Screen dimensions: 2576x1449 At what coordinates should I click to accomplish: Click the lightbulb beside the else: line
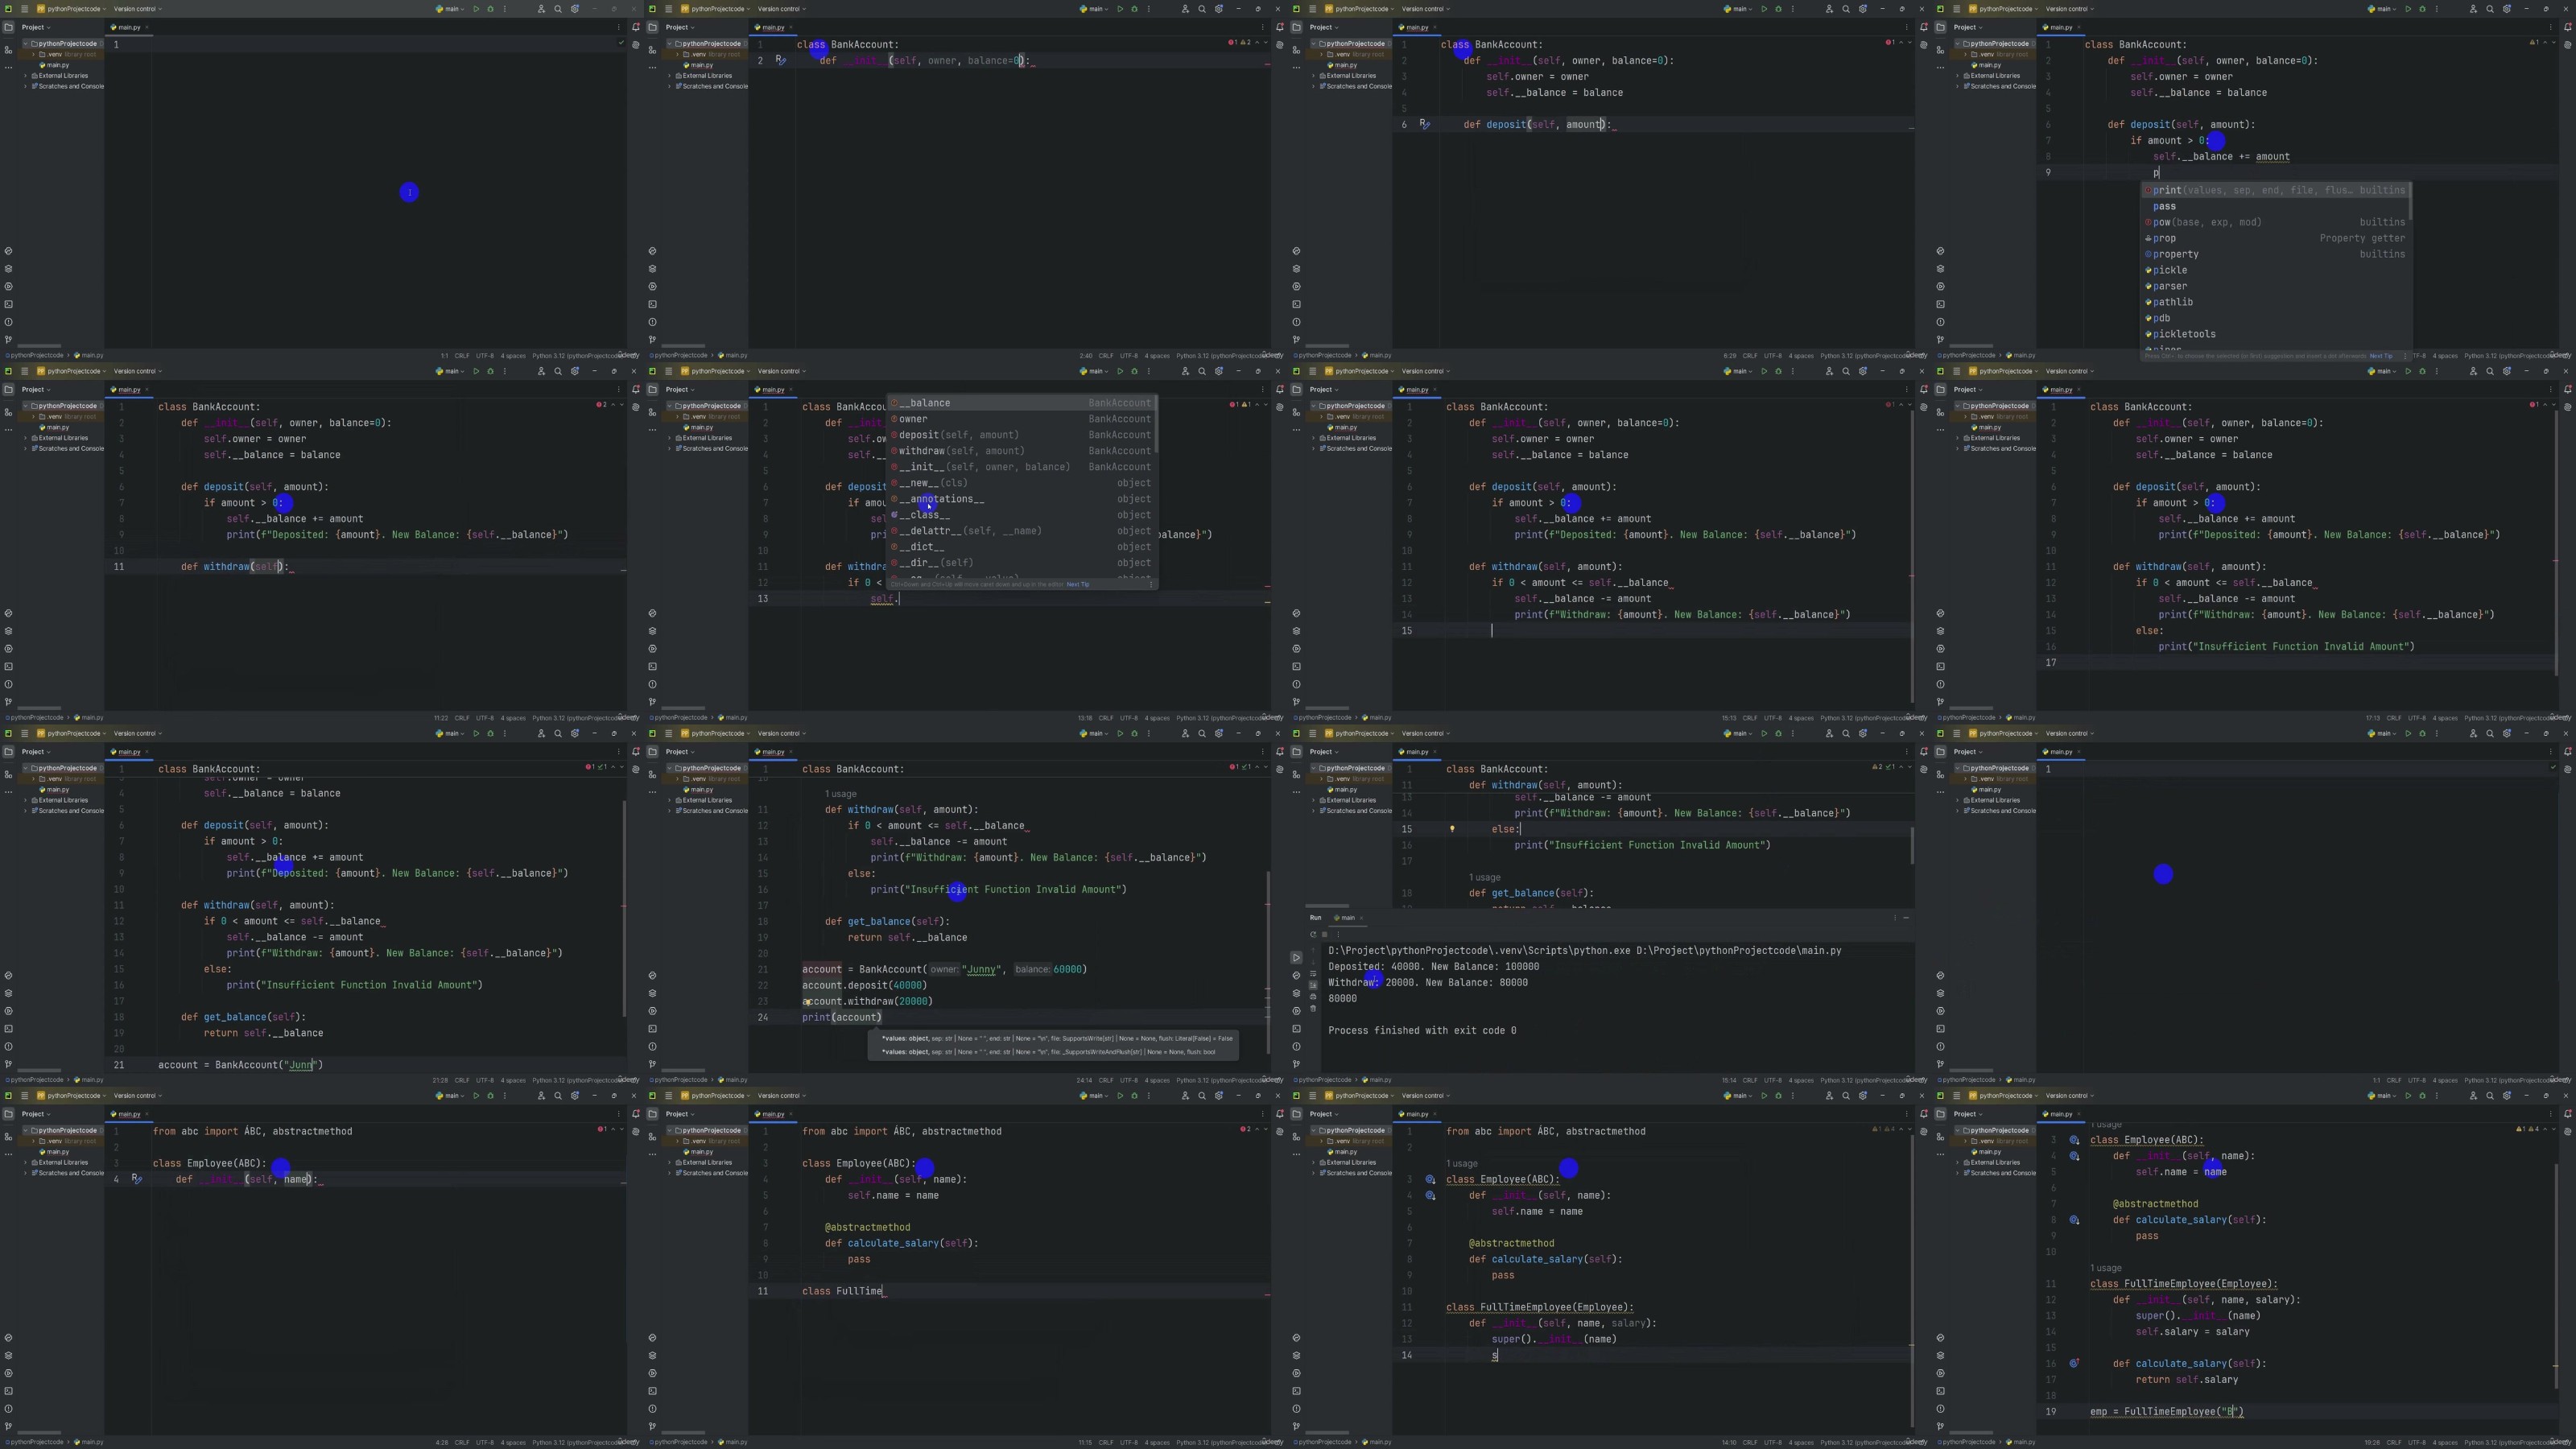tap(1452, 829)
